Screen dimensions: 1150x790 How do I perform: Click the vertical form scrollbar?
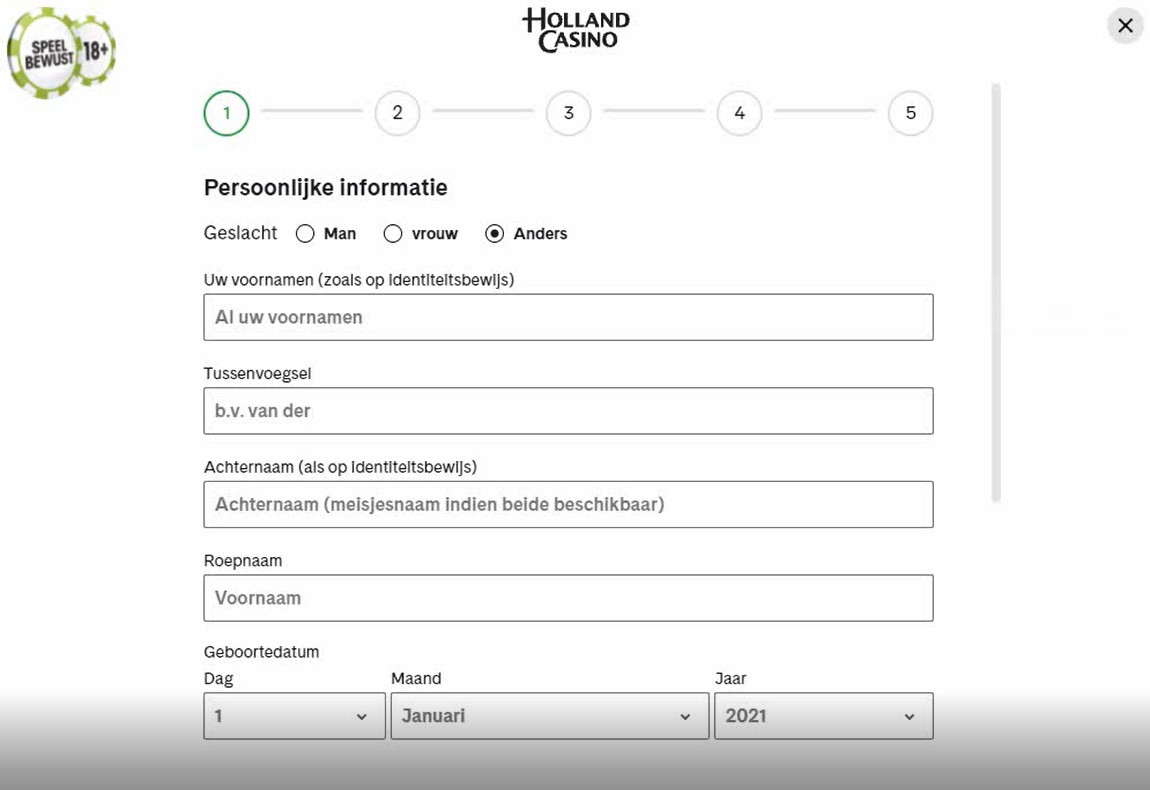click(x=996, y=293)
